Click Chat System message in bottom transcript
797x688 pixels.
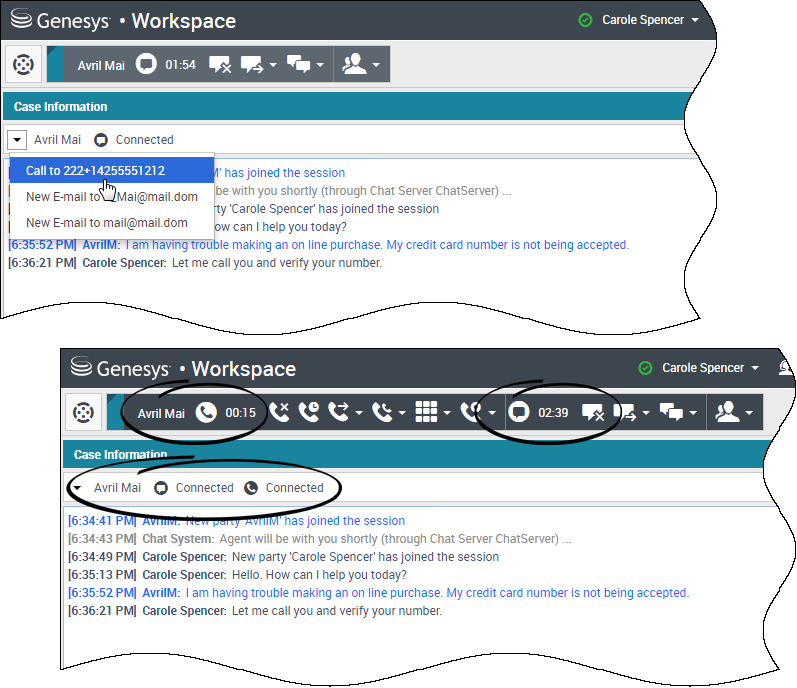[x=319, y=539]
